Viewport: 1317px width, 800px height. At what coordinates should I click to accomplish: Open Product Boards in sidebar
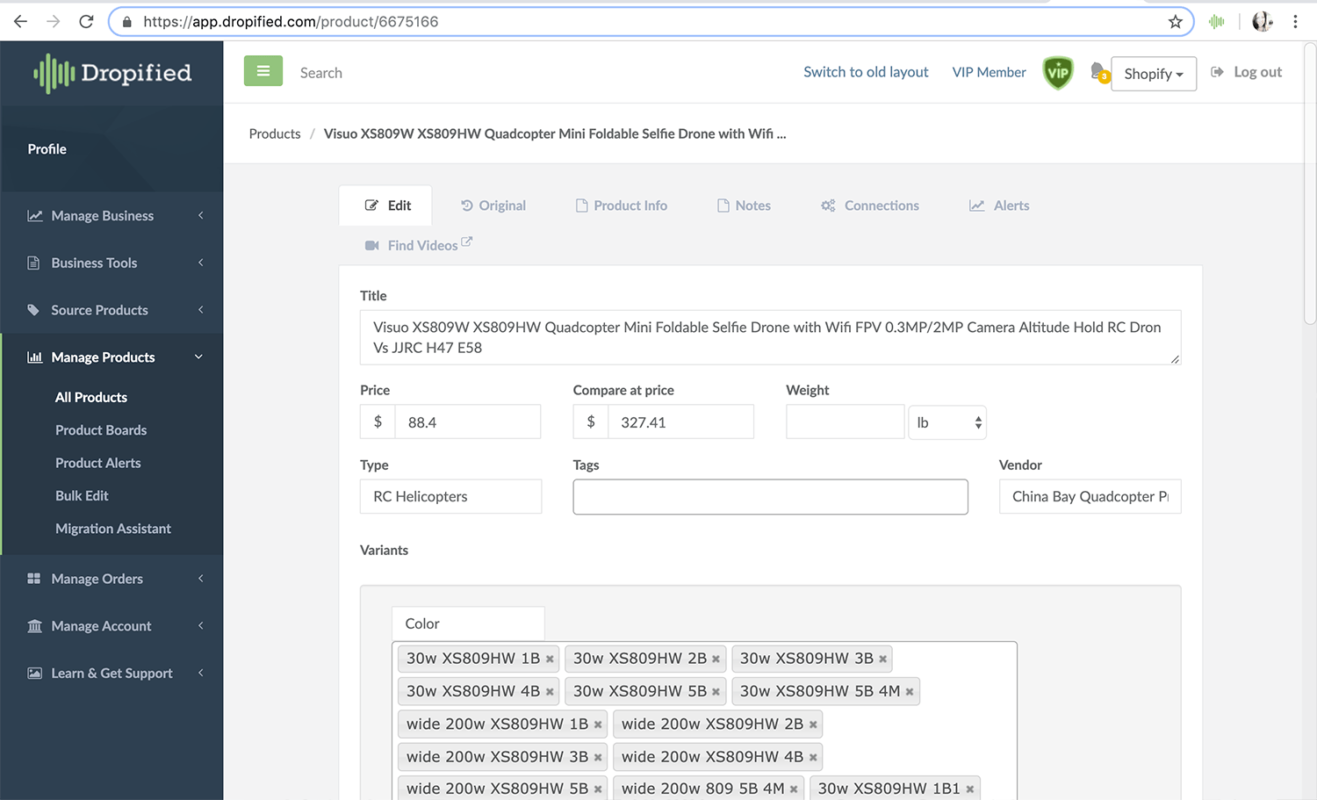[101, 430]
